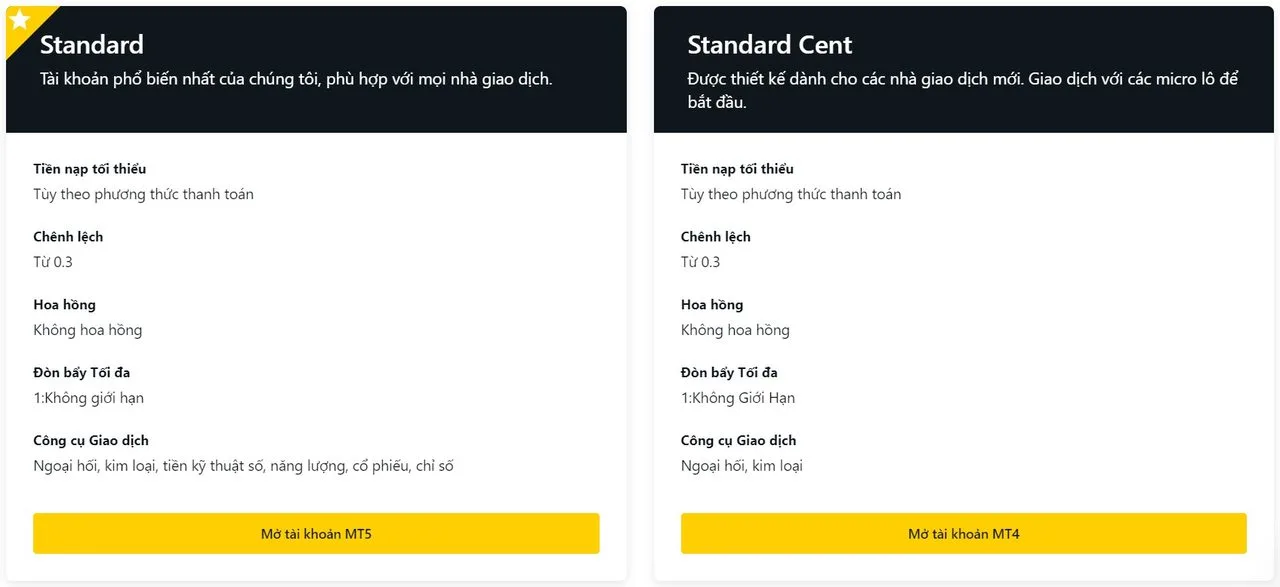Click 'Chênh lệch' label in Standard card
The width and height of the screenshot is (1280, 587).
[x=68, y=237]
